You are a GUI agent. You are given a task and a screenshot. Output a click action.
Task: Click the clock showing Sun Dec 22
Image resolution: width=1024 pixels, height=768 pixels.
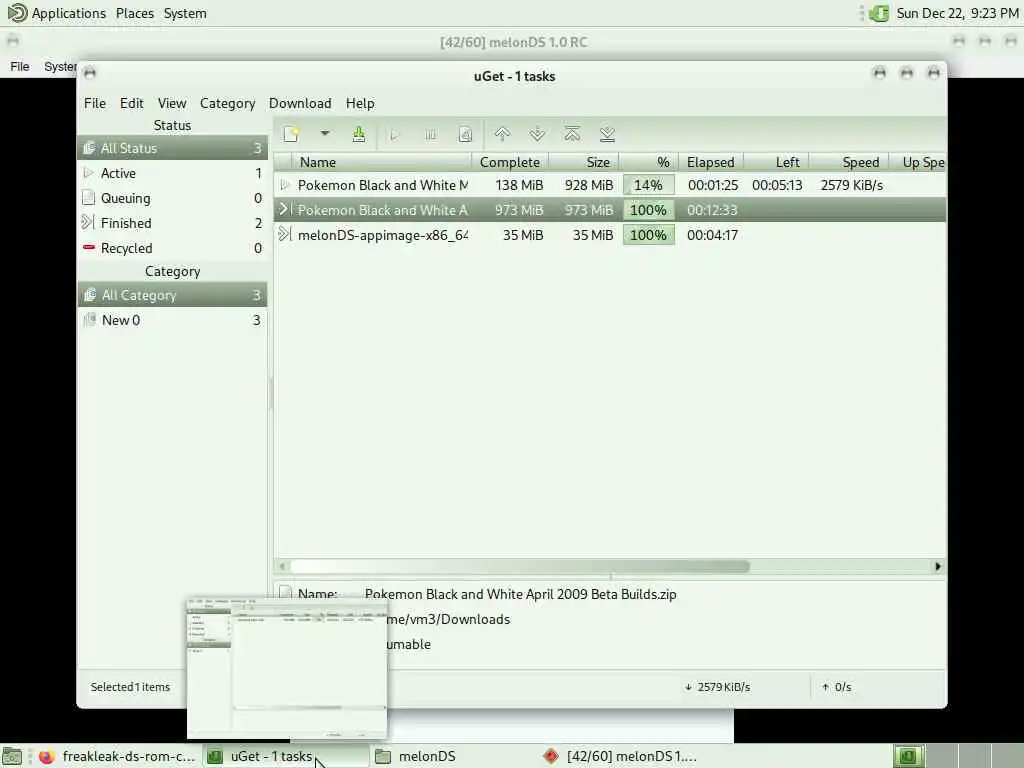957,13
